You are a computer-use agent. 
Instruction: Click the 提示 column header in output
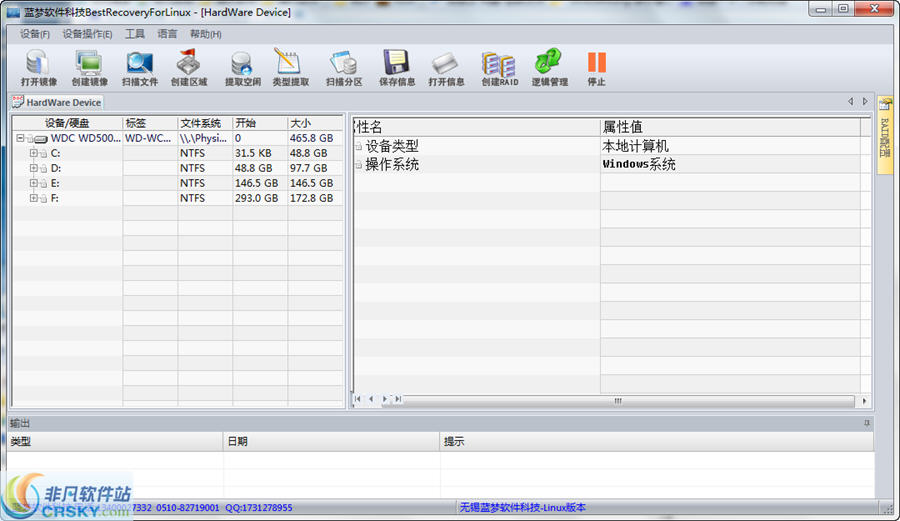657,441
